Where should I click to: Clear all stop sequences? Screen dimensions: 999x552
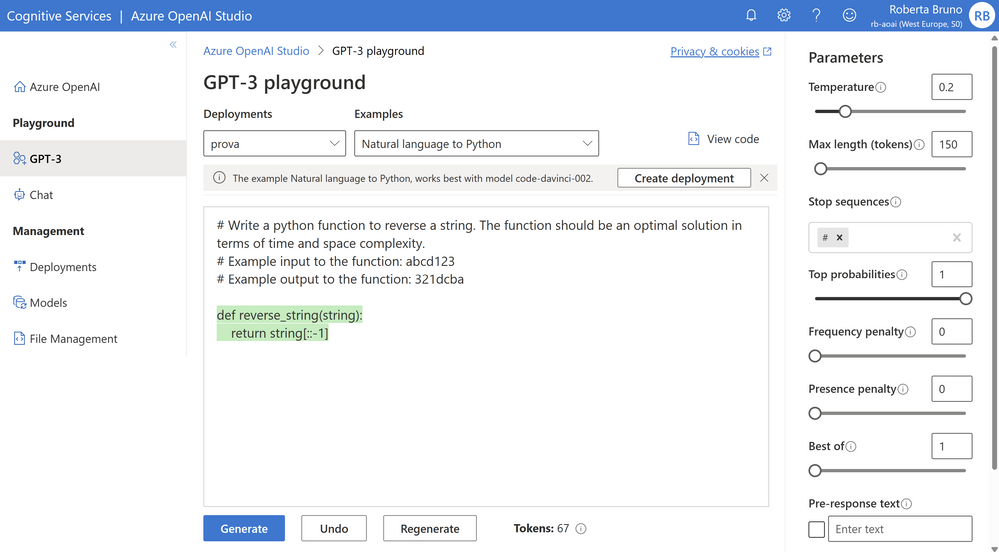956,238
